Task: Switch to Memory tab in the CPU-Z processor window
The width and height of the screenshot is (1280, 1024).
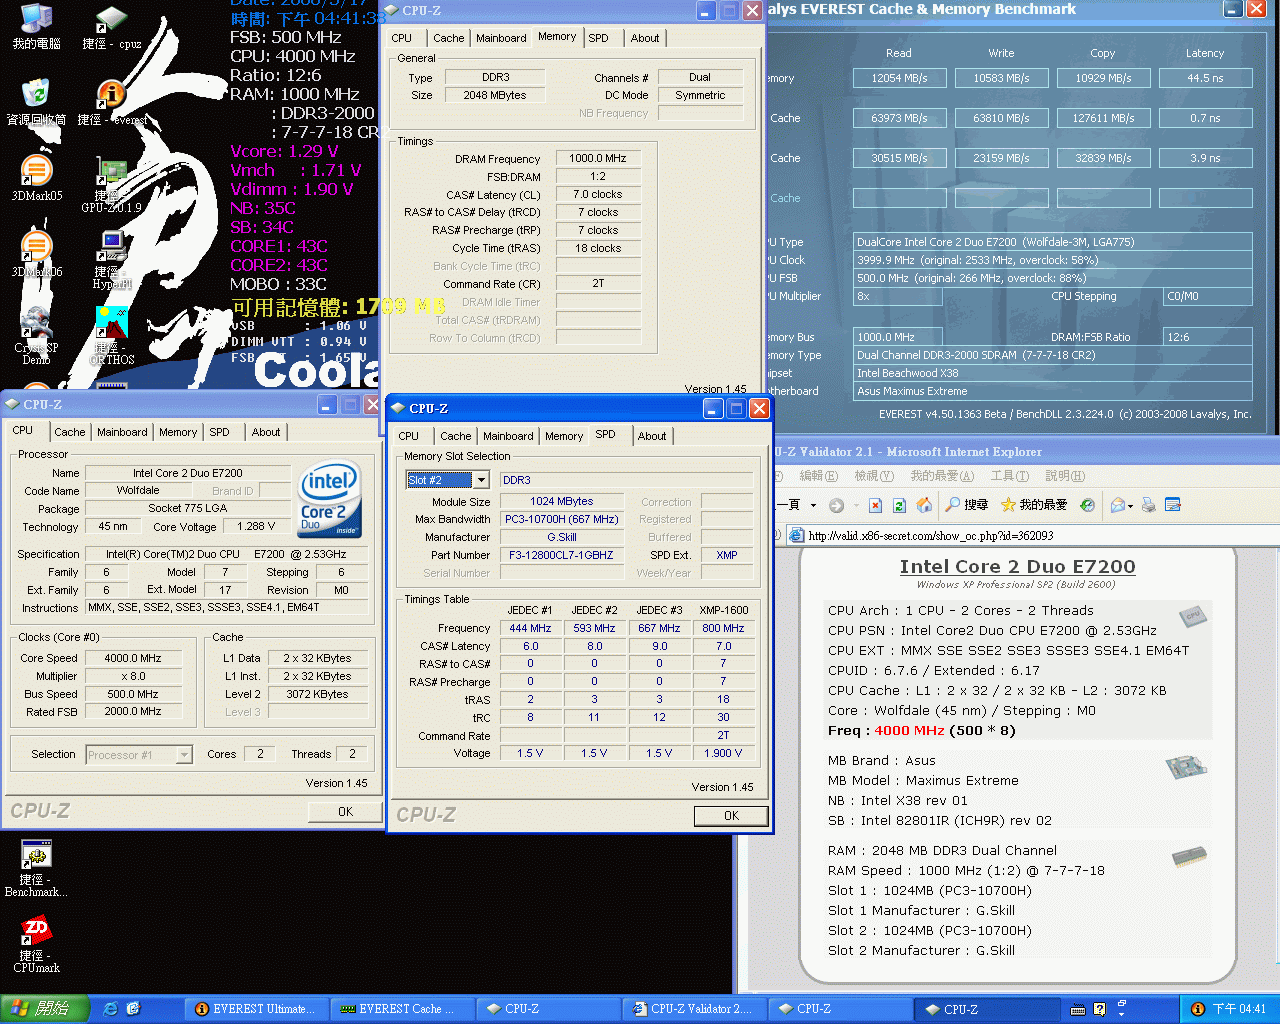Action: tap(178, 432)
